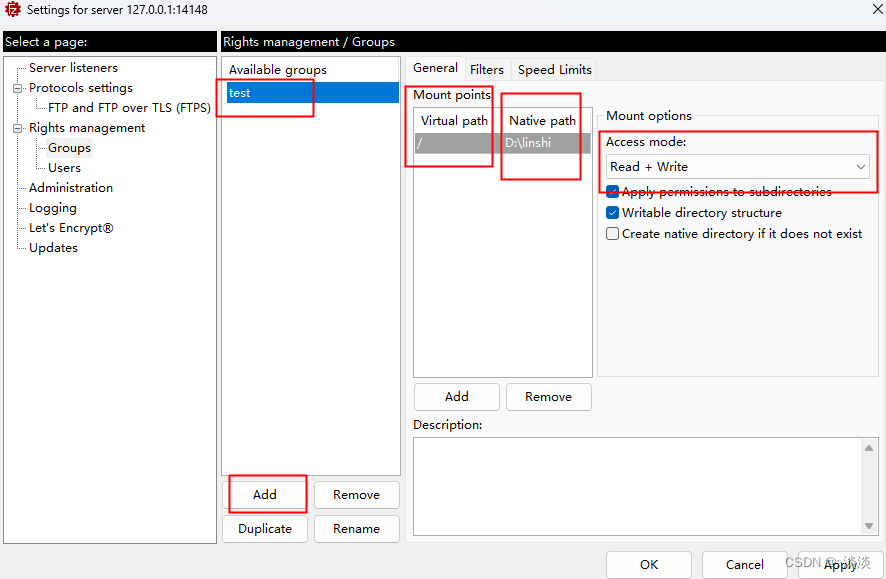Confirm settings with the OK button
This screenshot has height=579, width=886.
648,564
